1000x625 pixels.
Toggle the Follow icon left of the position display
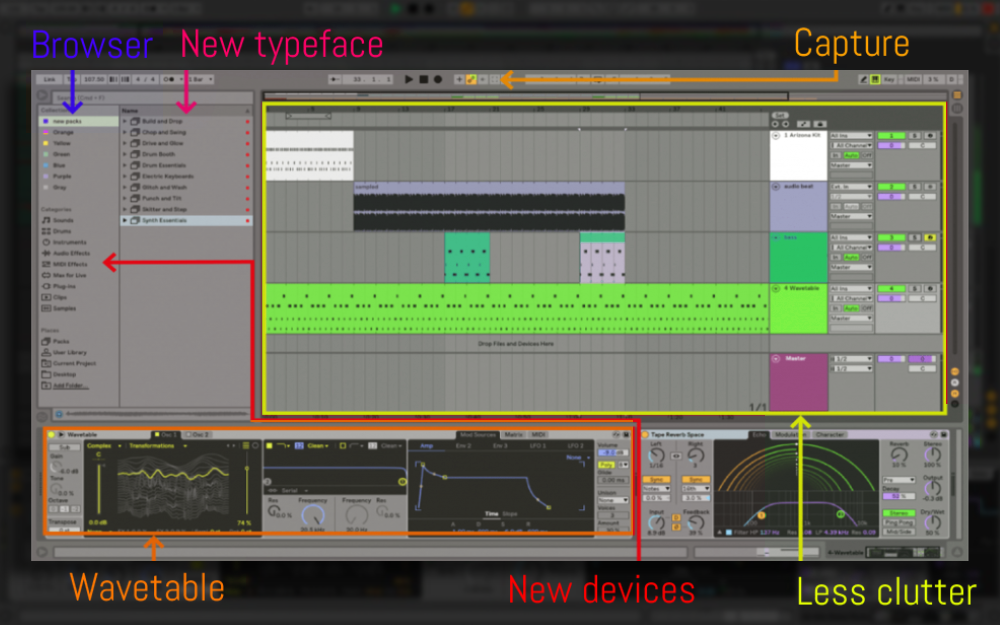335,80
